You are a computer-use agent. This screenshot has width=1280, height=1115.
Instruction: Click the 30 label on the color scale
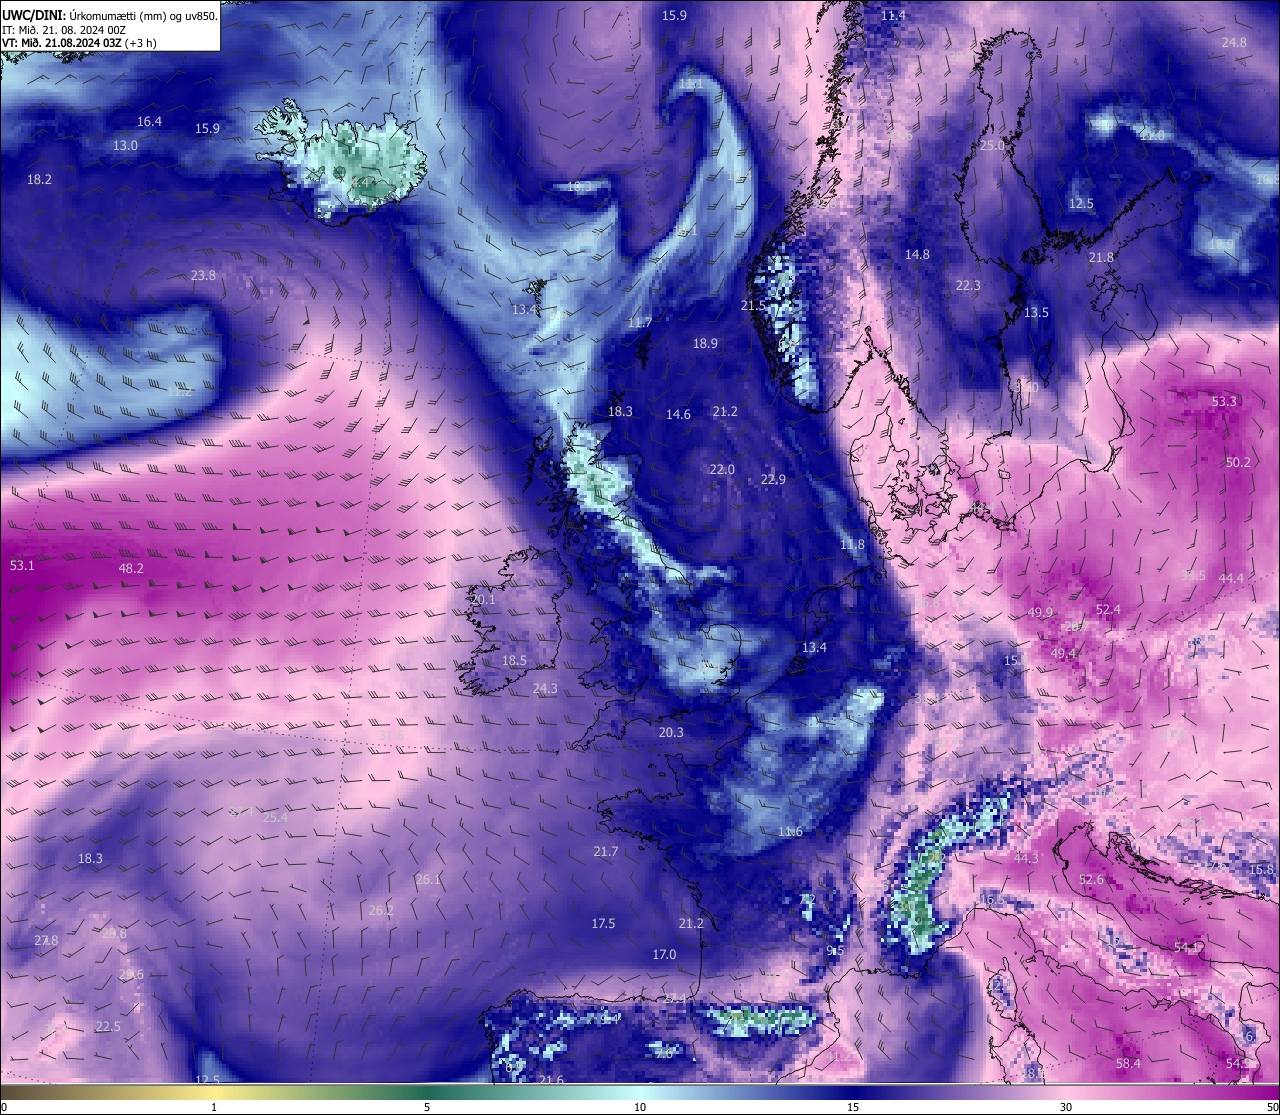click(x=1066, y=1107)
